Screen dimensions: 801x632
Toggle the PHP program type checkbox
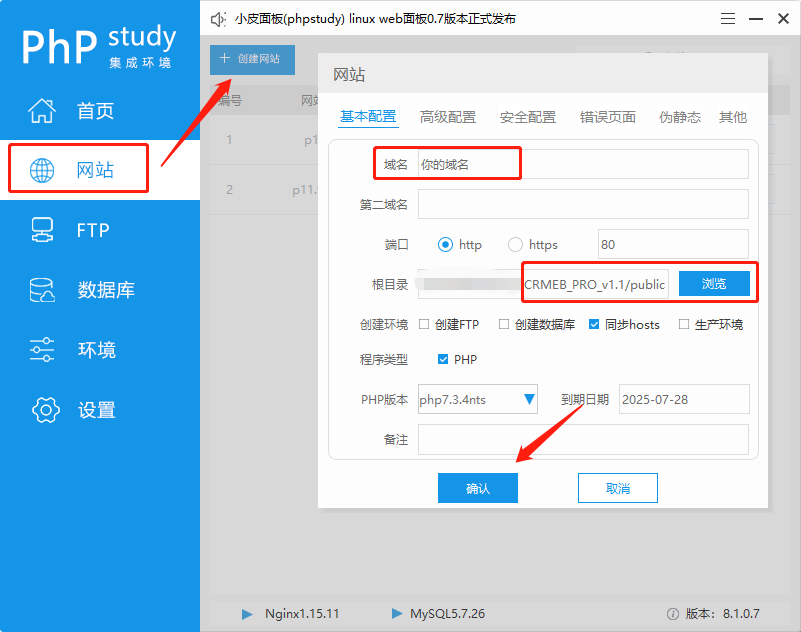443,359
